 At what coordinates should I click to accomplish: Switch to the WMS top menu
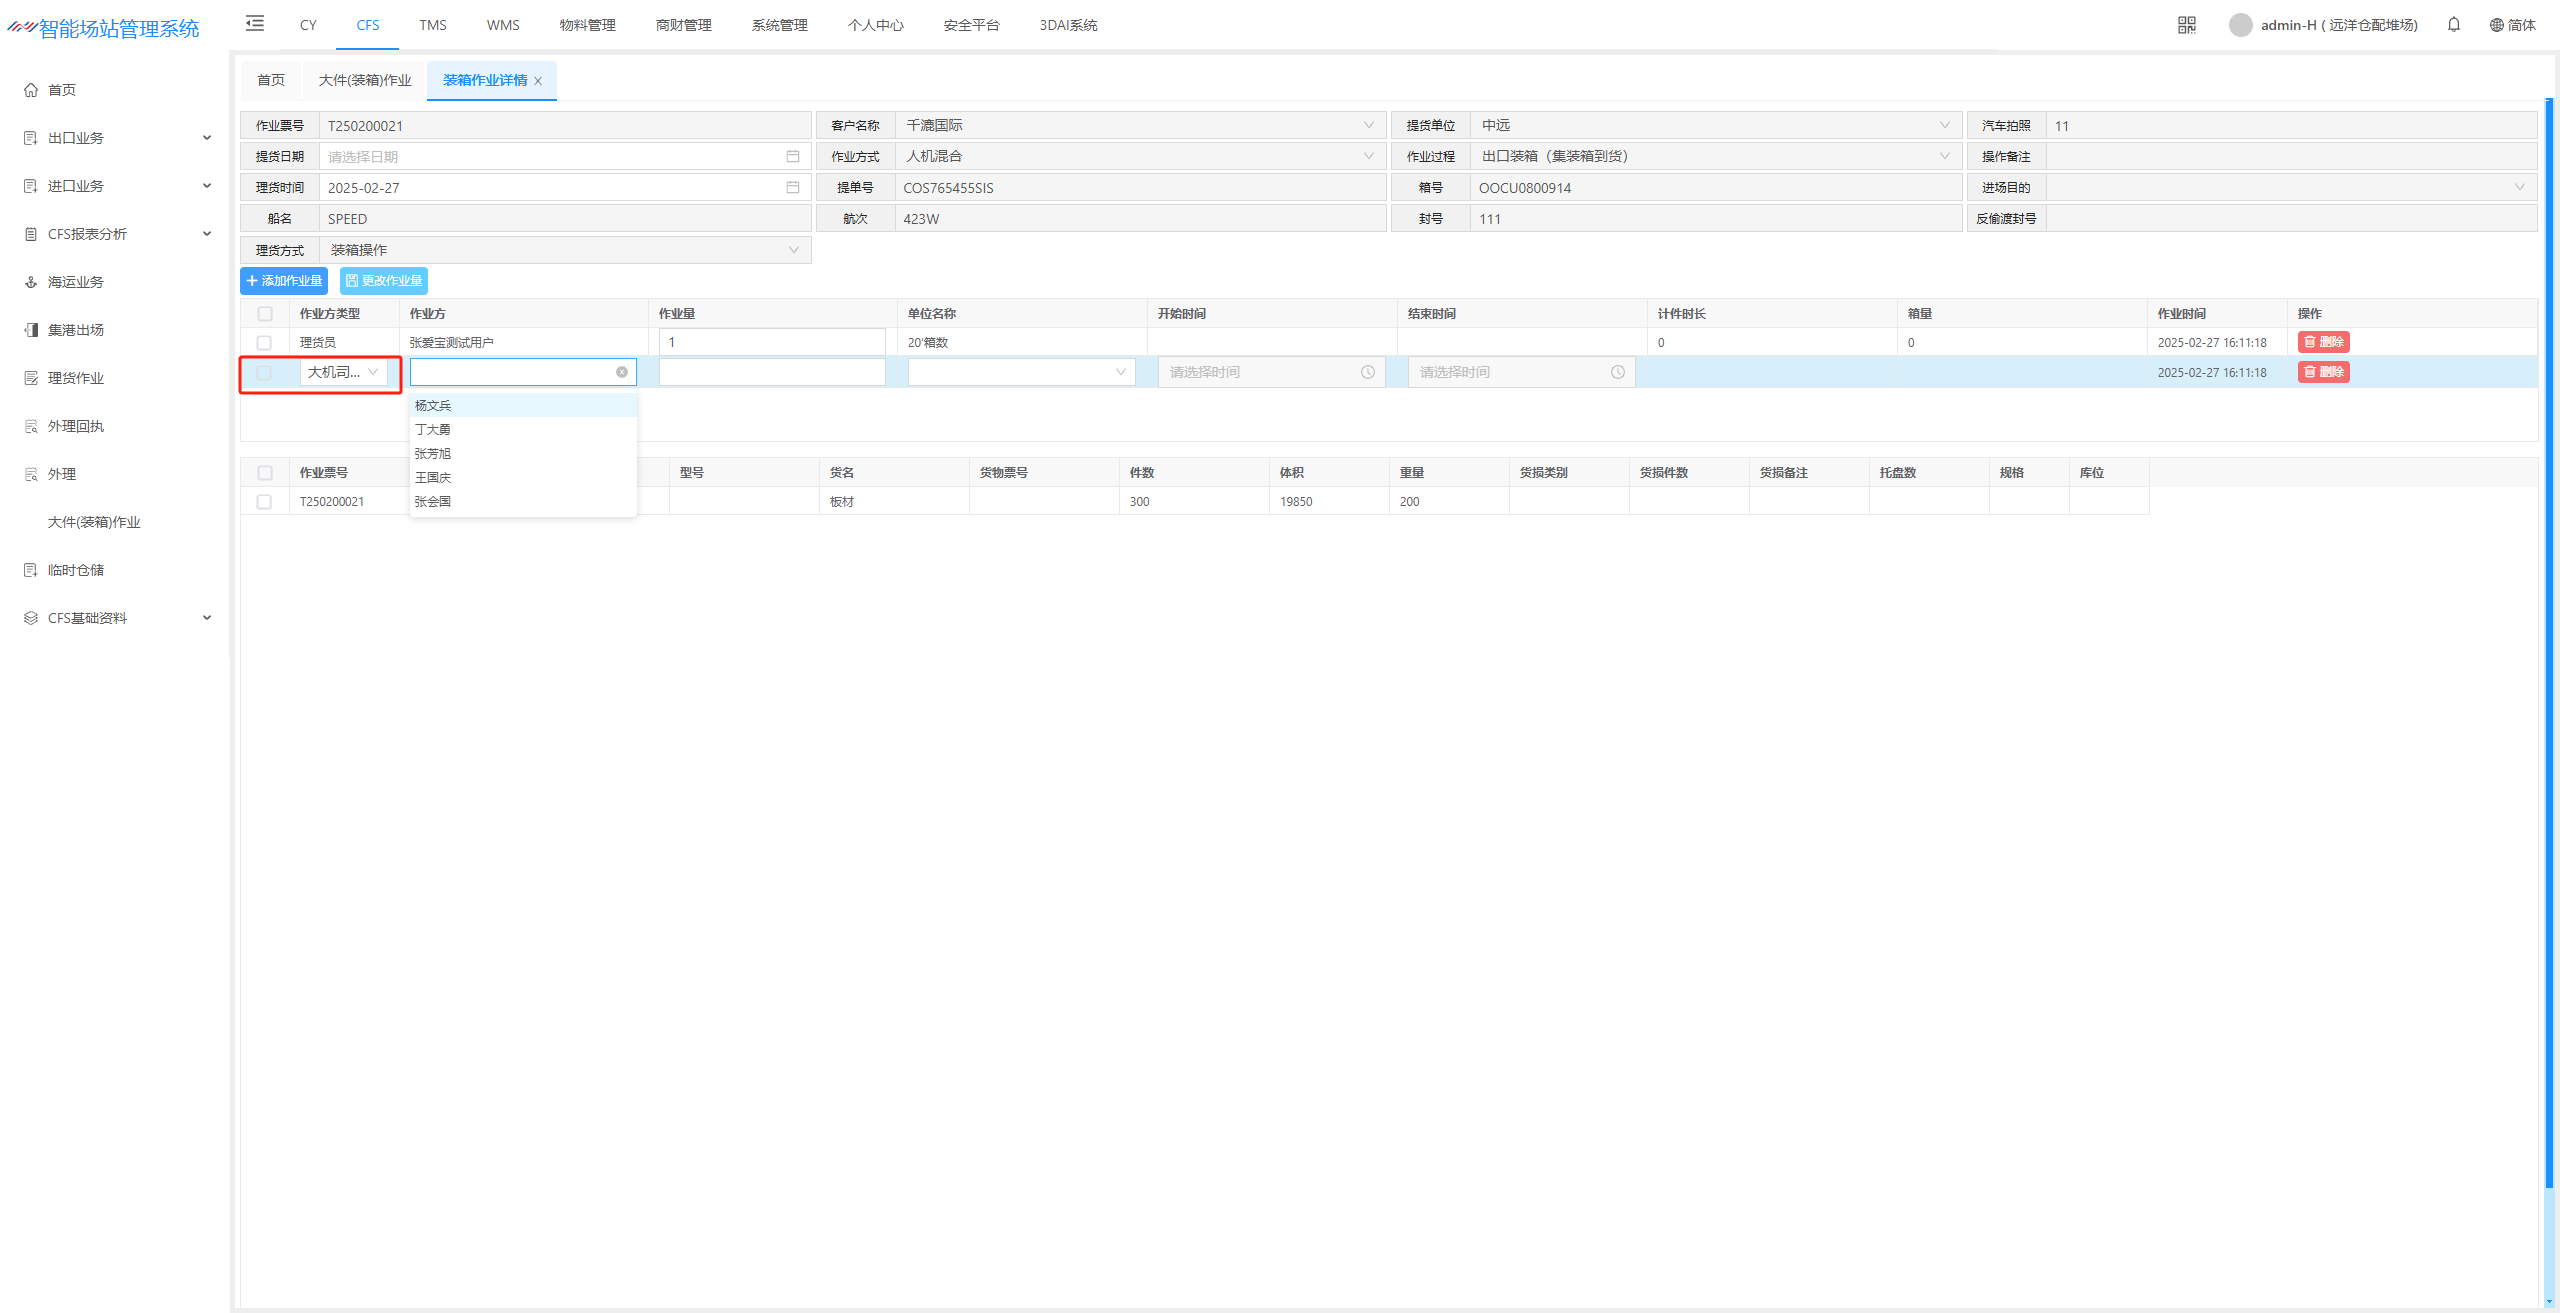tap(503, 25)
